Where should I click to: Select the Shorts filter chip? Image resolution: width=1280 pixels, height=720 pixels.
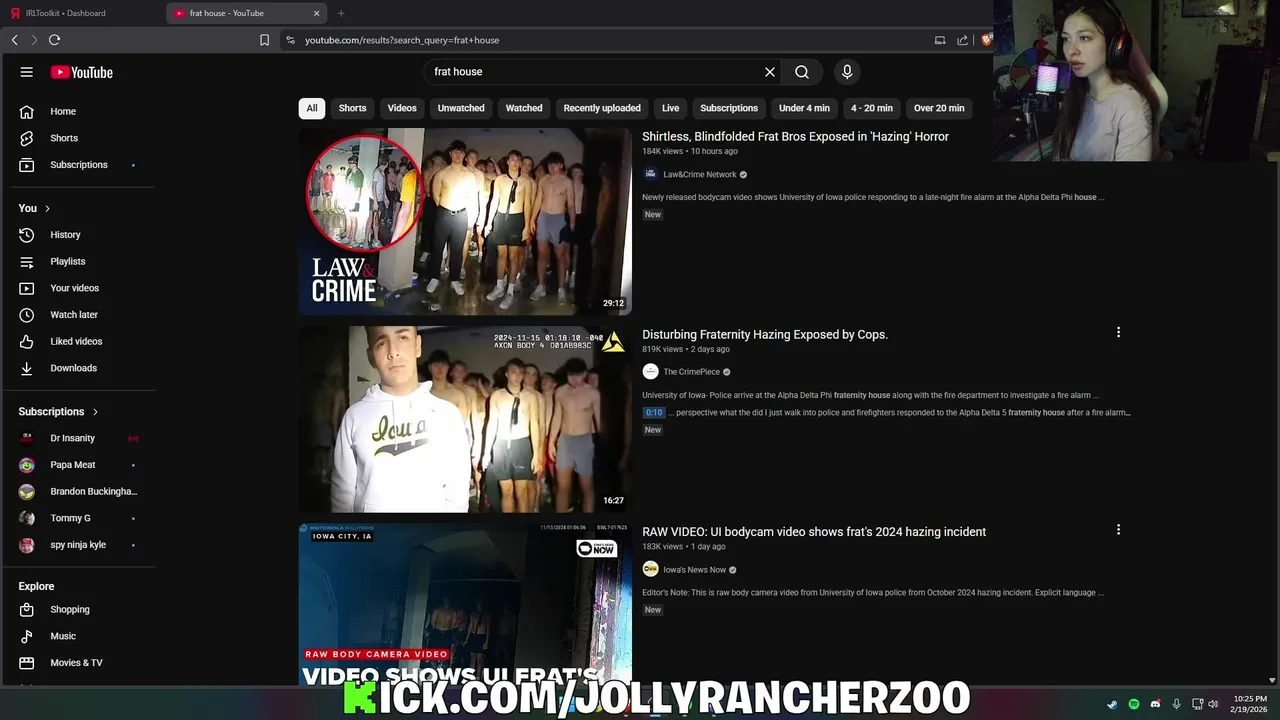(x=352, y=108)
